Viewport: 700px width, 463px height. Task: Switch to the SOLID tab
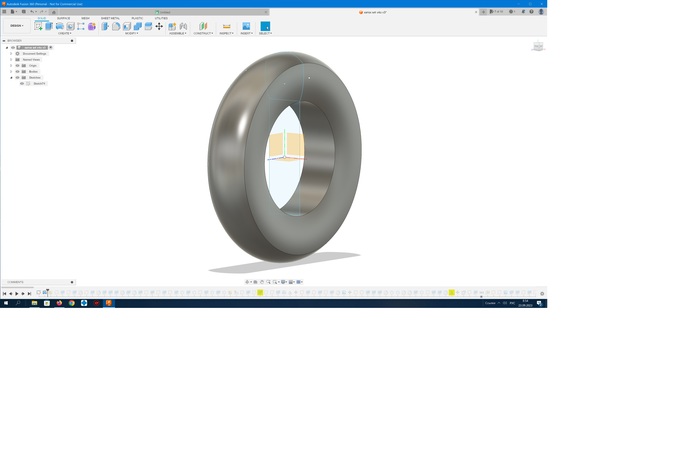[x=42, y=18]
